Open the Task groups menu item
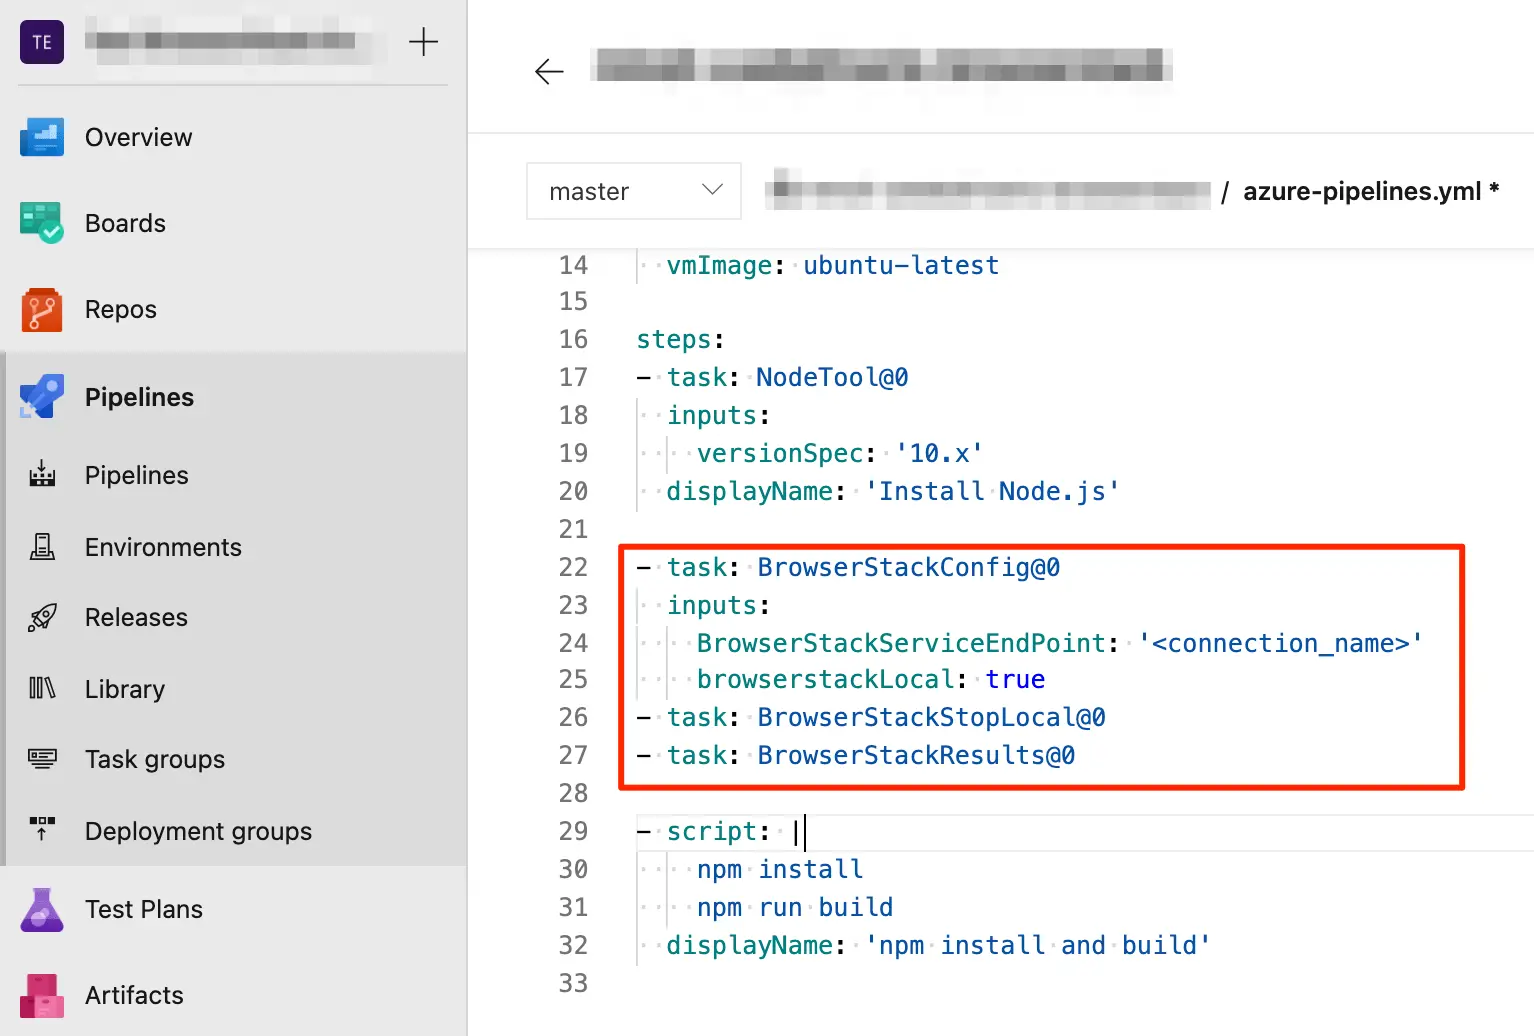Viewport: 1534px width, 1036px height. (154, 759)
